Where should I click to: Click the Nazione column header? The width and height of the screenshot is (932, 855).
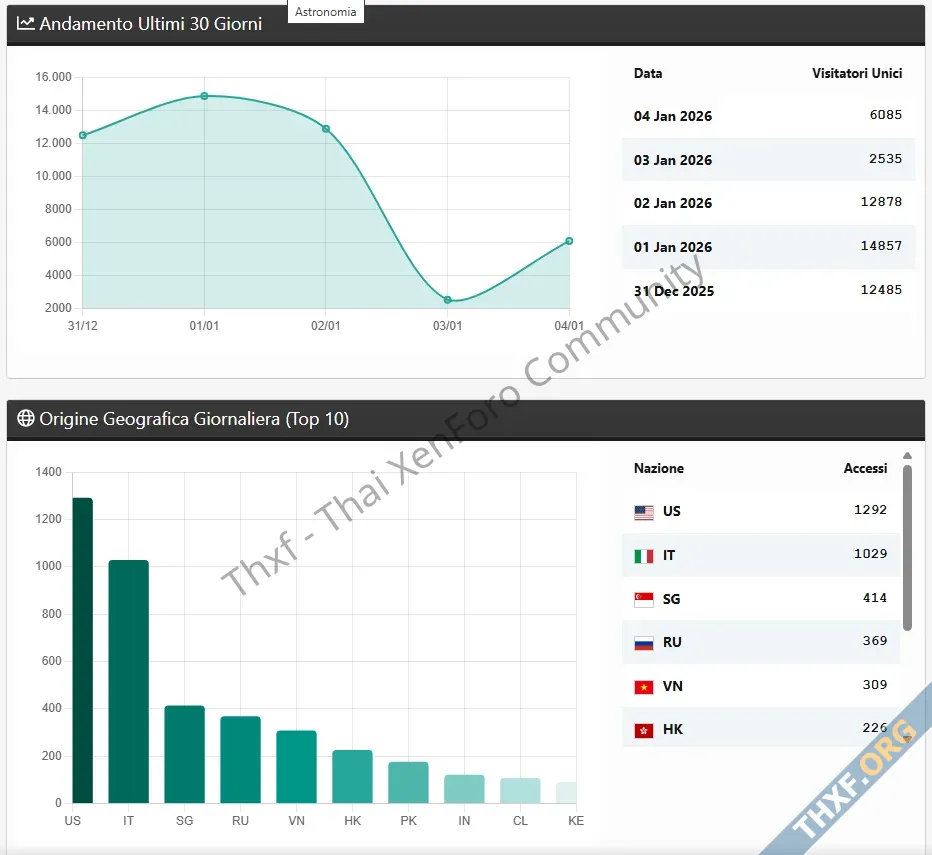659,468
